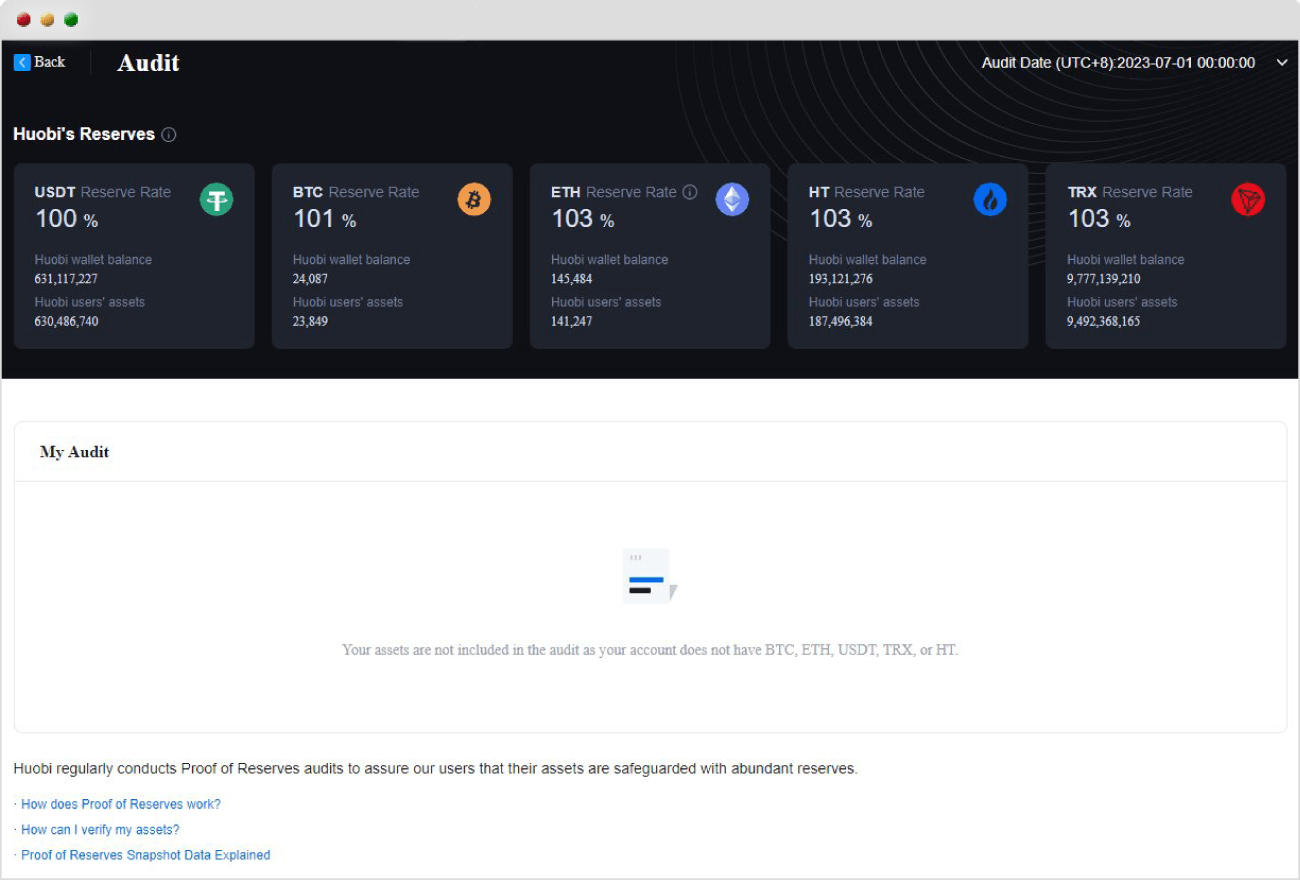Screen dimensions: 1300x880
Task: Click USDT wallet balance 631,117,227
Action: [x=66, y=279]
